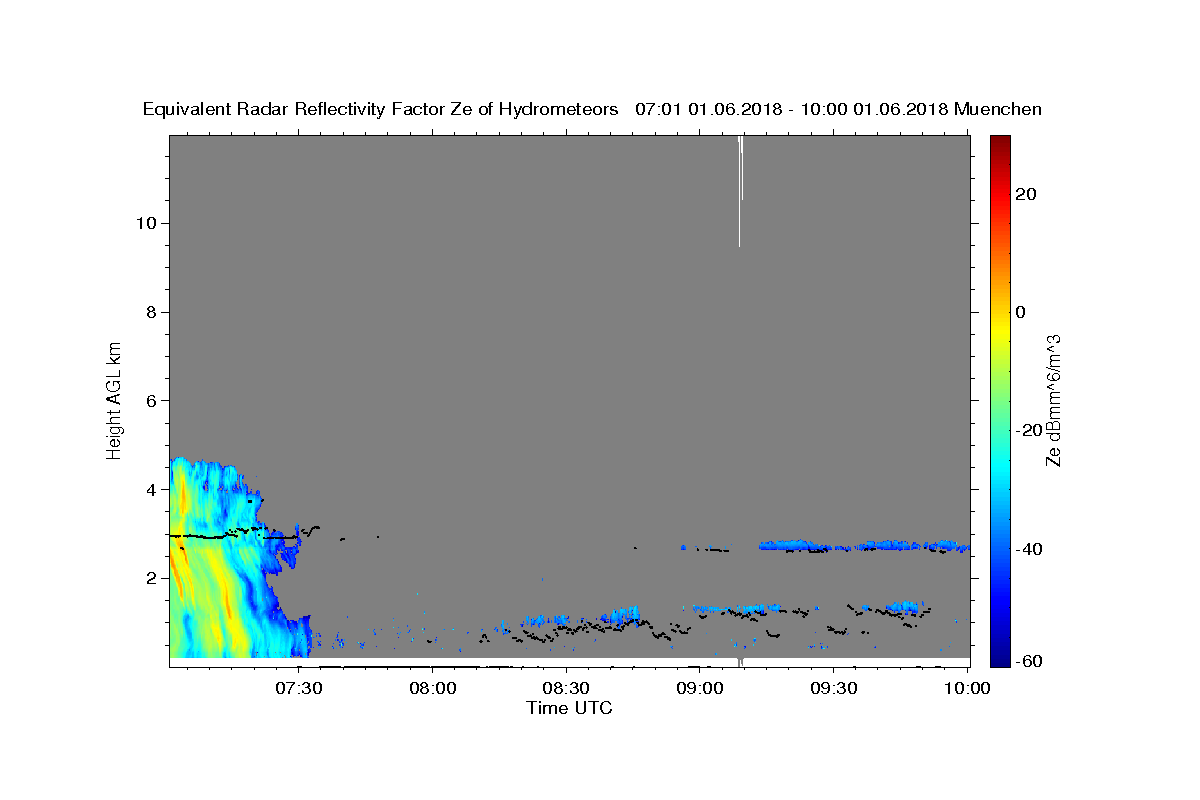
Task: Click the 'Time UTC' axis label
Action: (x=569, y=708)
